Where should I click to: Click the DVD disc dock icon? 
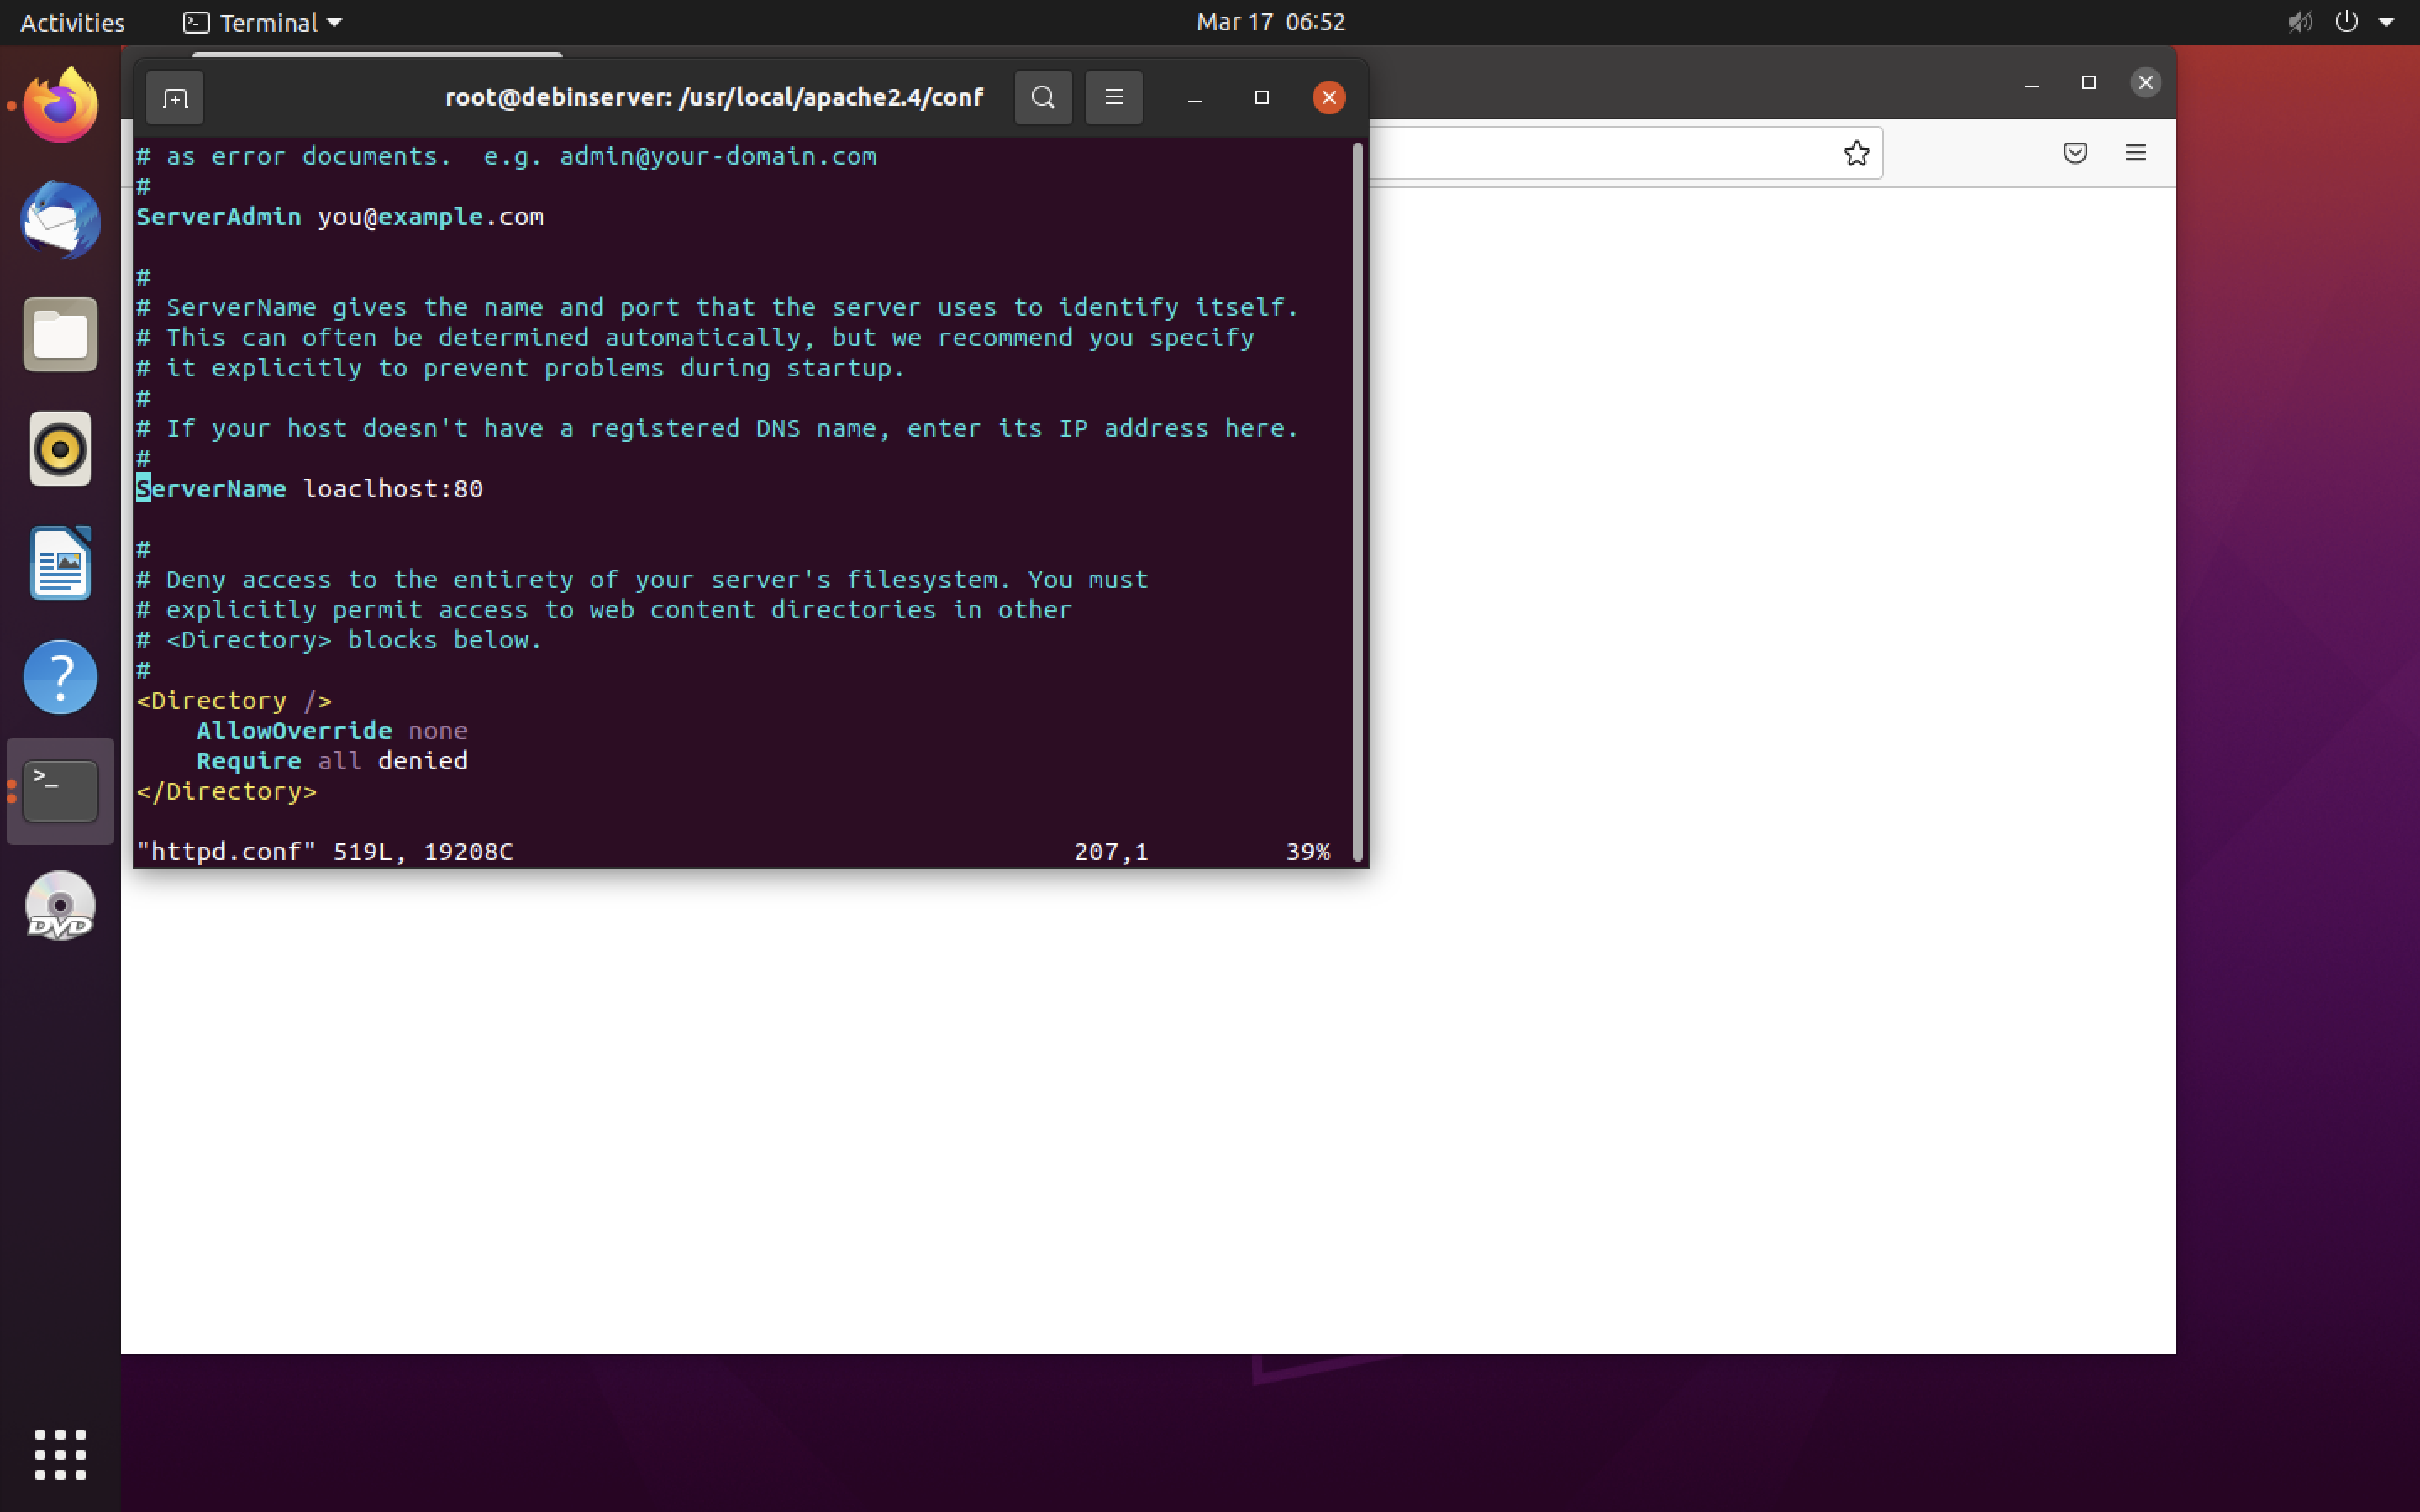[60, 906]
